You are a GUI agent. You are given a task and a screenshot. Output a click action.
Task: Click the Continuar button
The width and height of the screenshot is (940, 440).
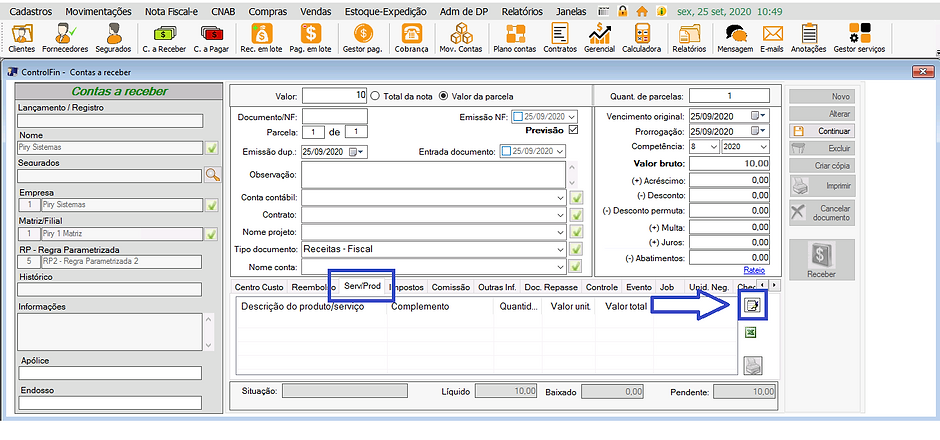click(822, 131)
